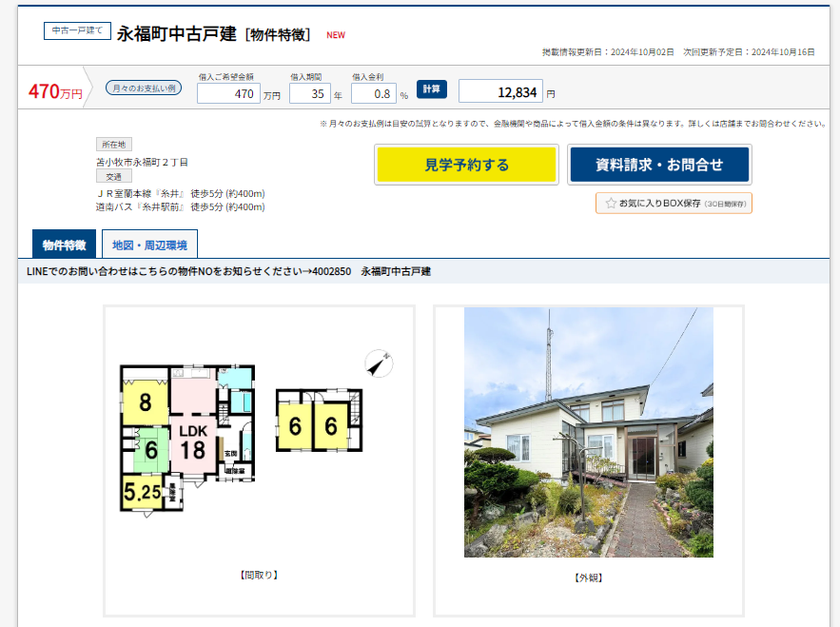Click the red NEW badge beside title
Screen dimensions: 840x627
(336, 35)
